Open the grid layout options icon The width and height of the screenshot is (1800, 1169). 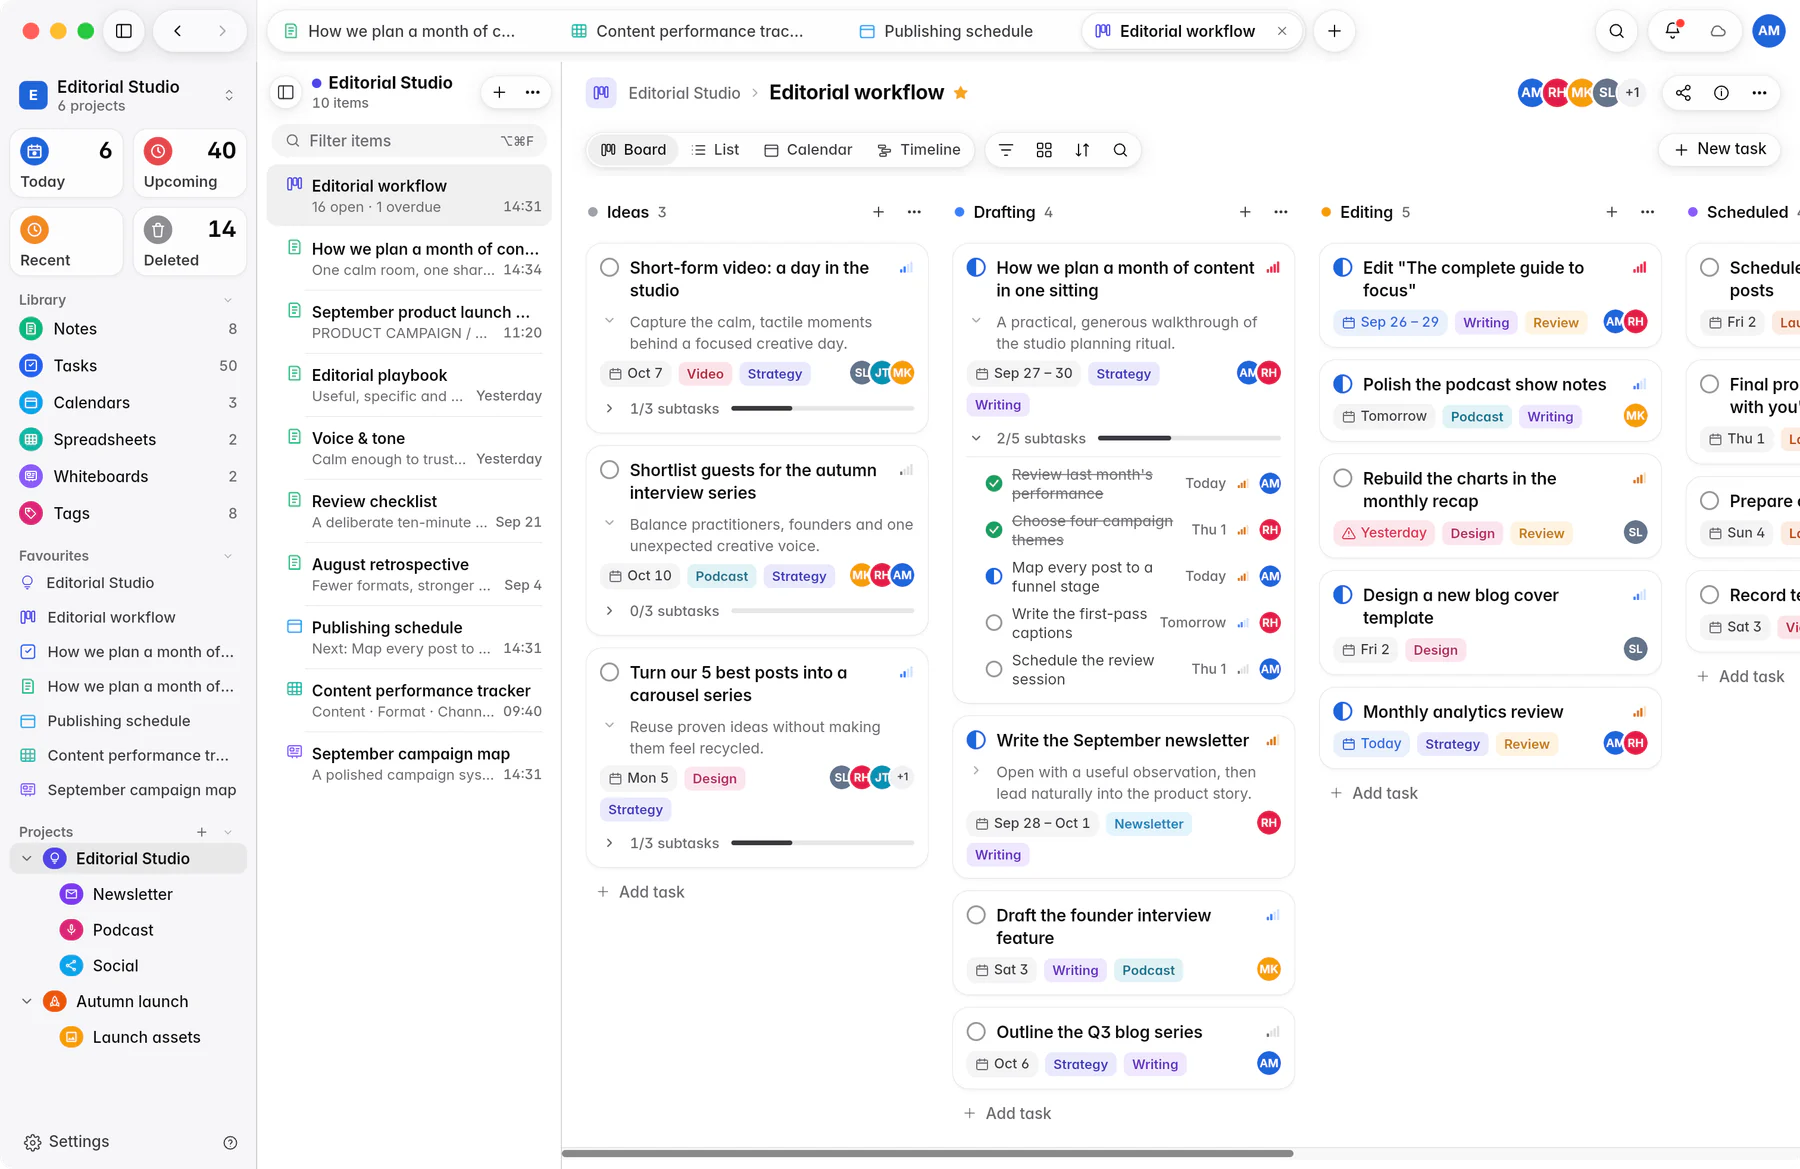(x=1044, y=150)
